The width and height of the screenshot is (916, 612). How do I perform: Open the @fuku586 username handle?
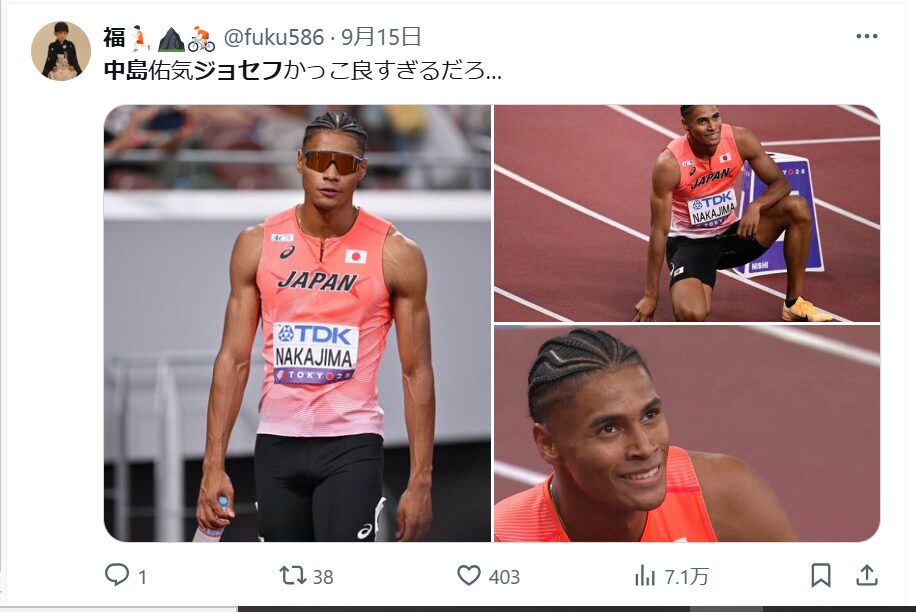pyautogui.click(x=273, y=37)
